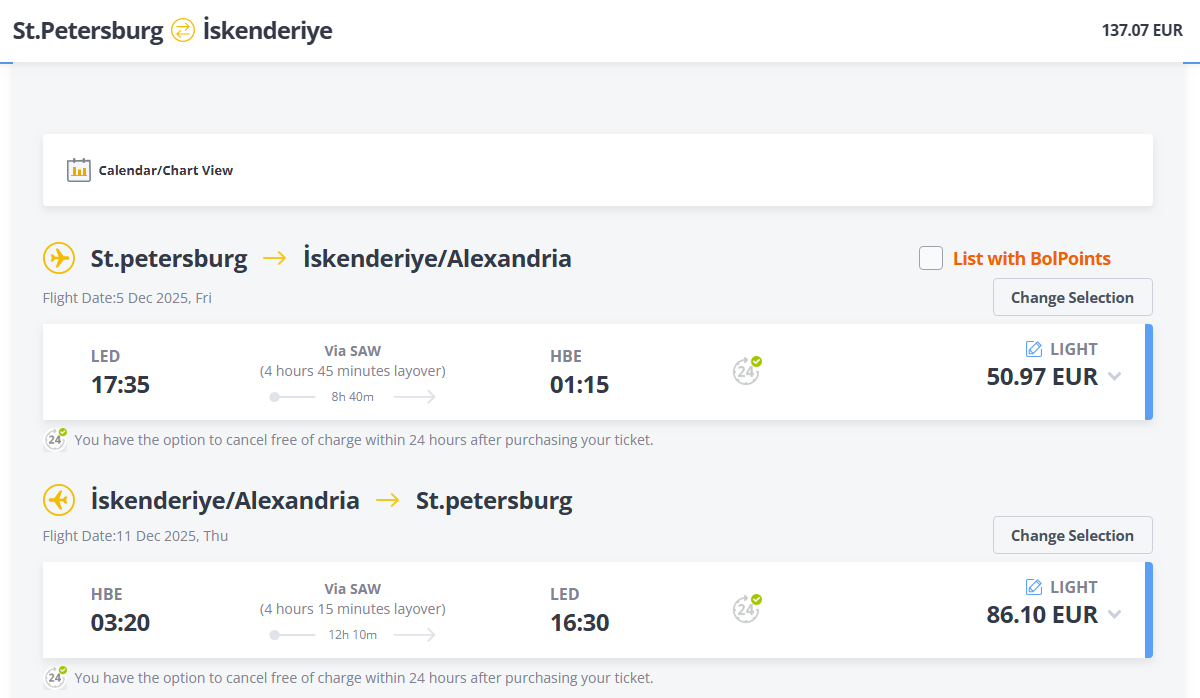Click the List with BolPoints label
The image size is (1200, 698).
coord(1031,259)
